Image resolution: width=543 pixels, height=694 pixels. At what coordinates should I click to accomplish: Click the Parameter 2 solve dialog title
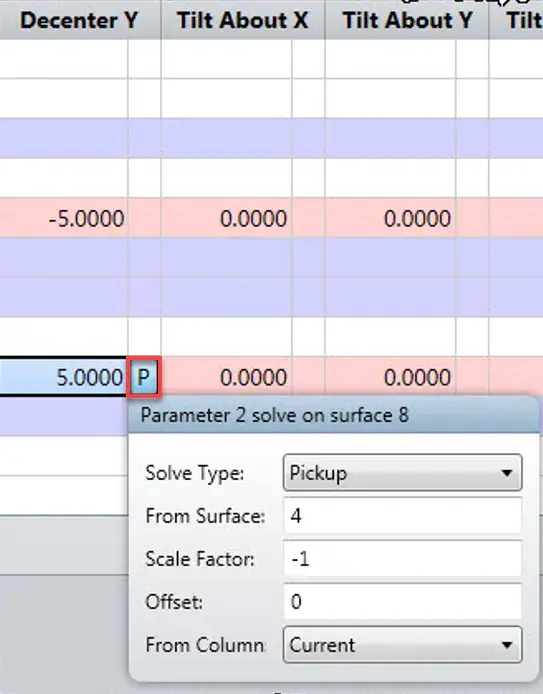click(275, 415)
